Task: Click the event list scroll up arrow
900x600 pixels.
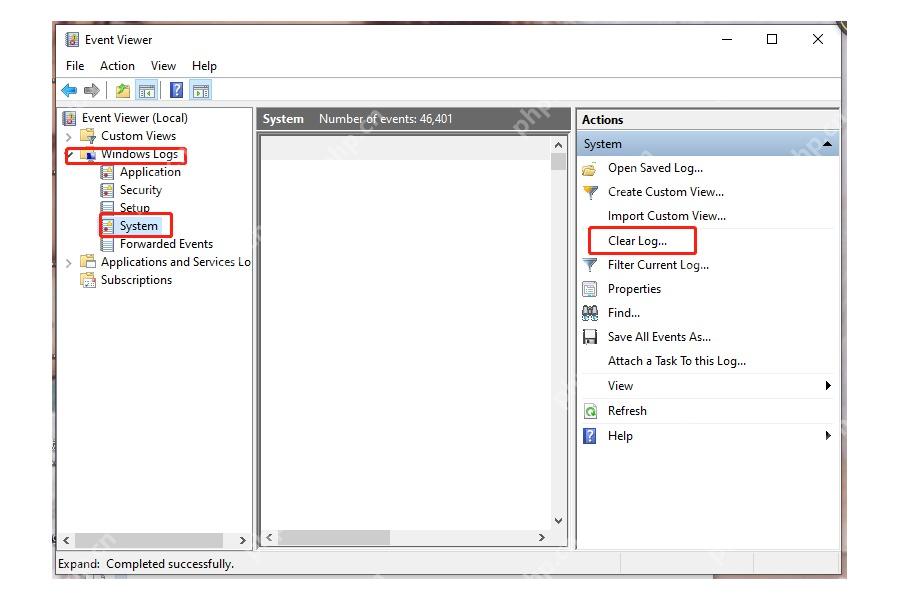Action: [x=558, y=145]
